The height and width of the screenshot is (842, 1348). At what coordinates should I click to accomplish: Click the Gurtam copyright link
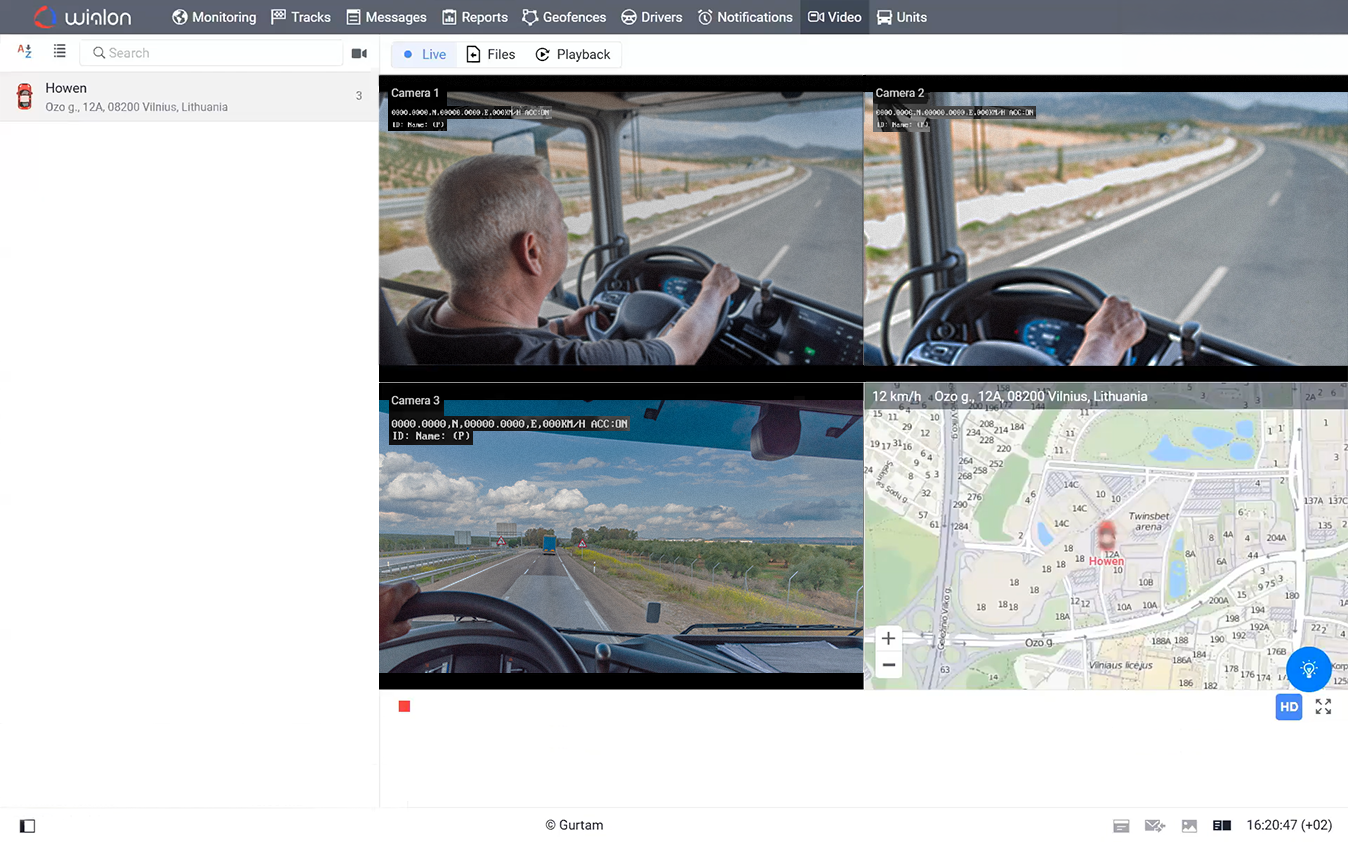(x=574, y=826)
